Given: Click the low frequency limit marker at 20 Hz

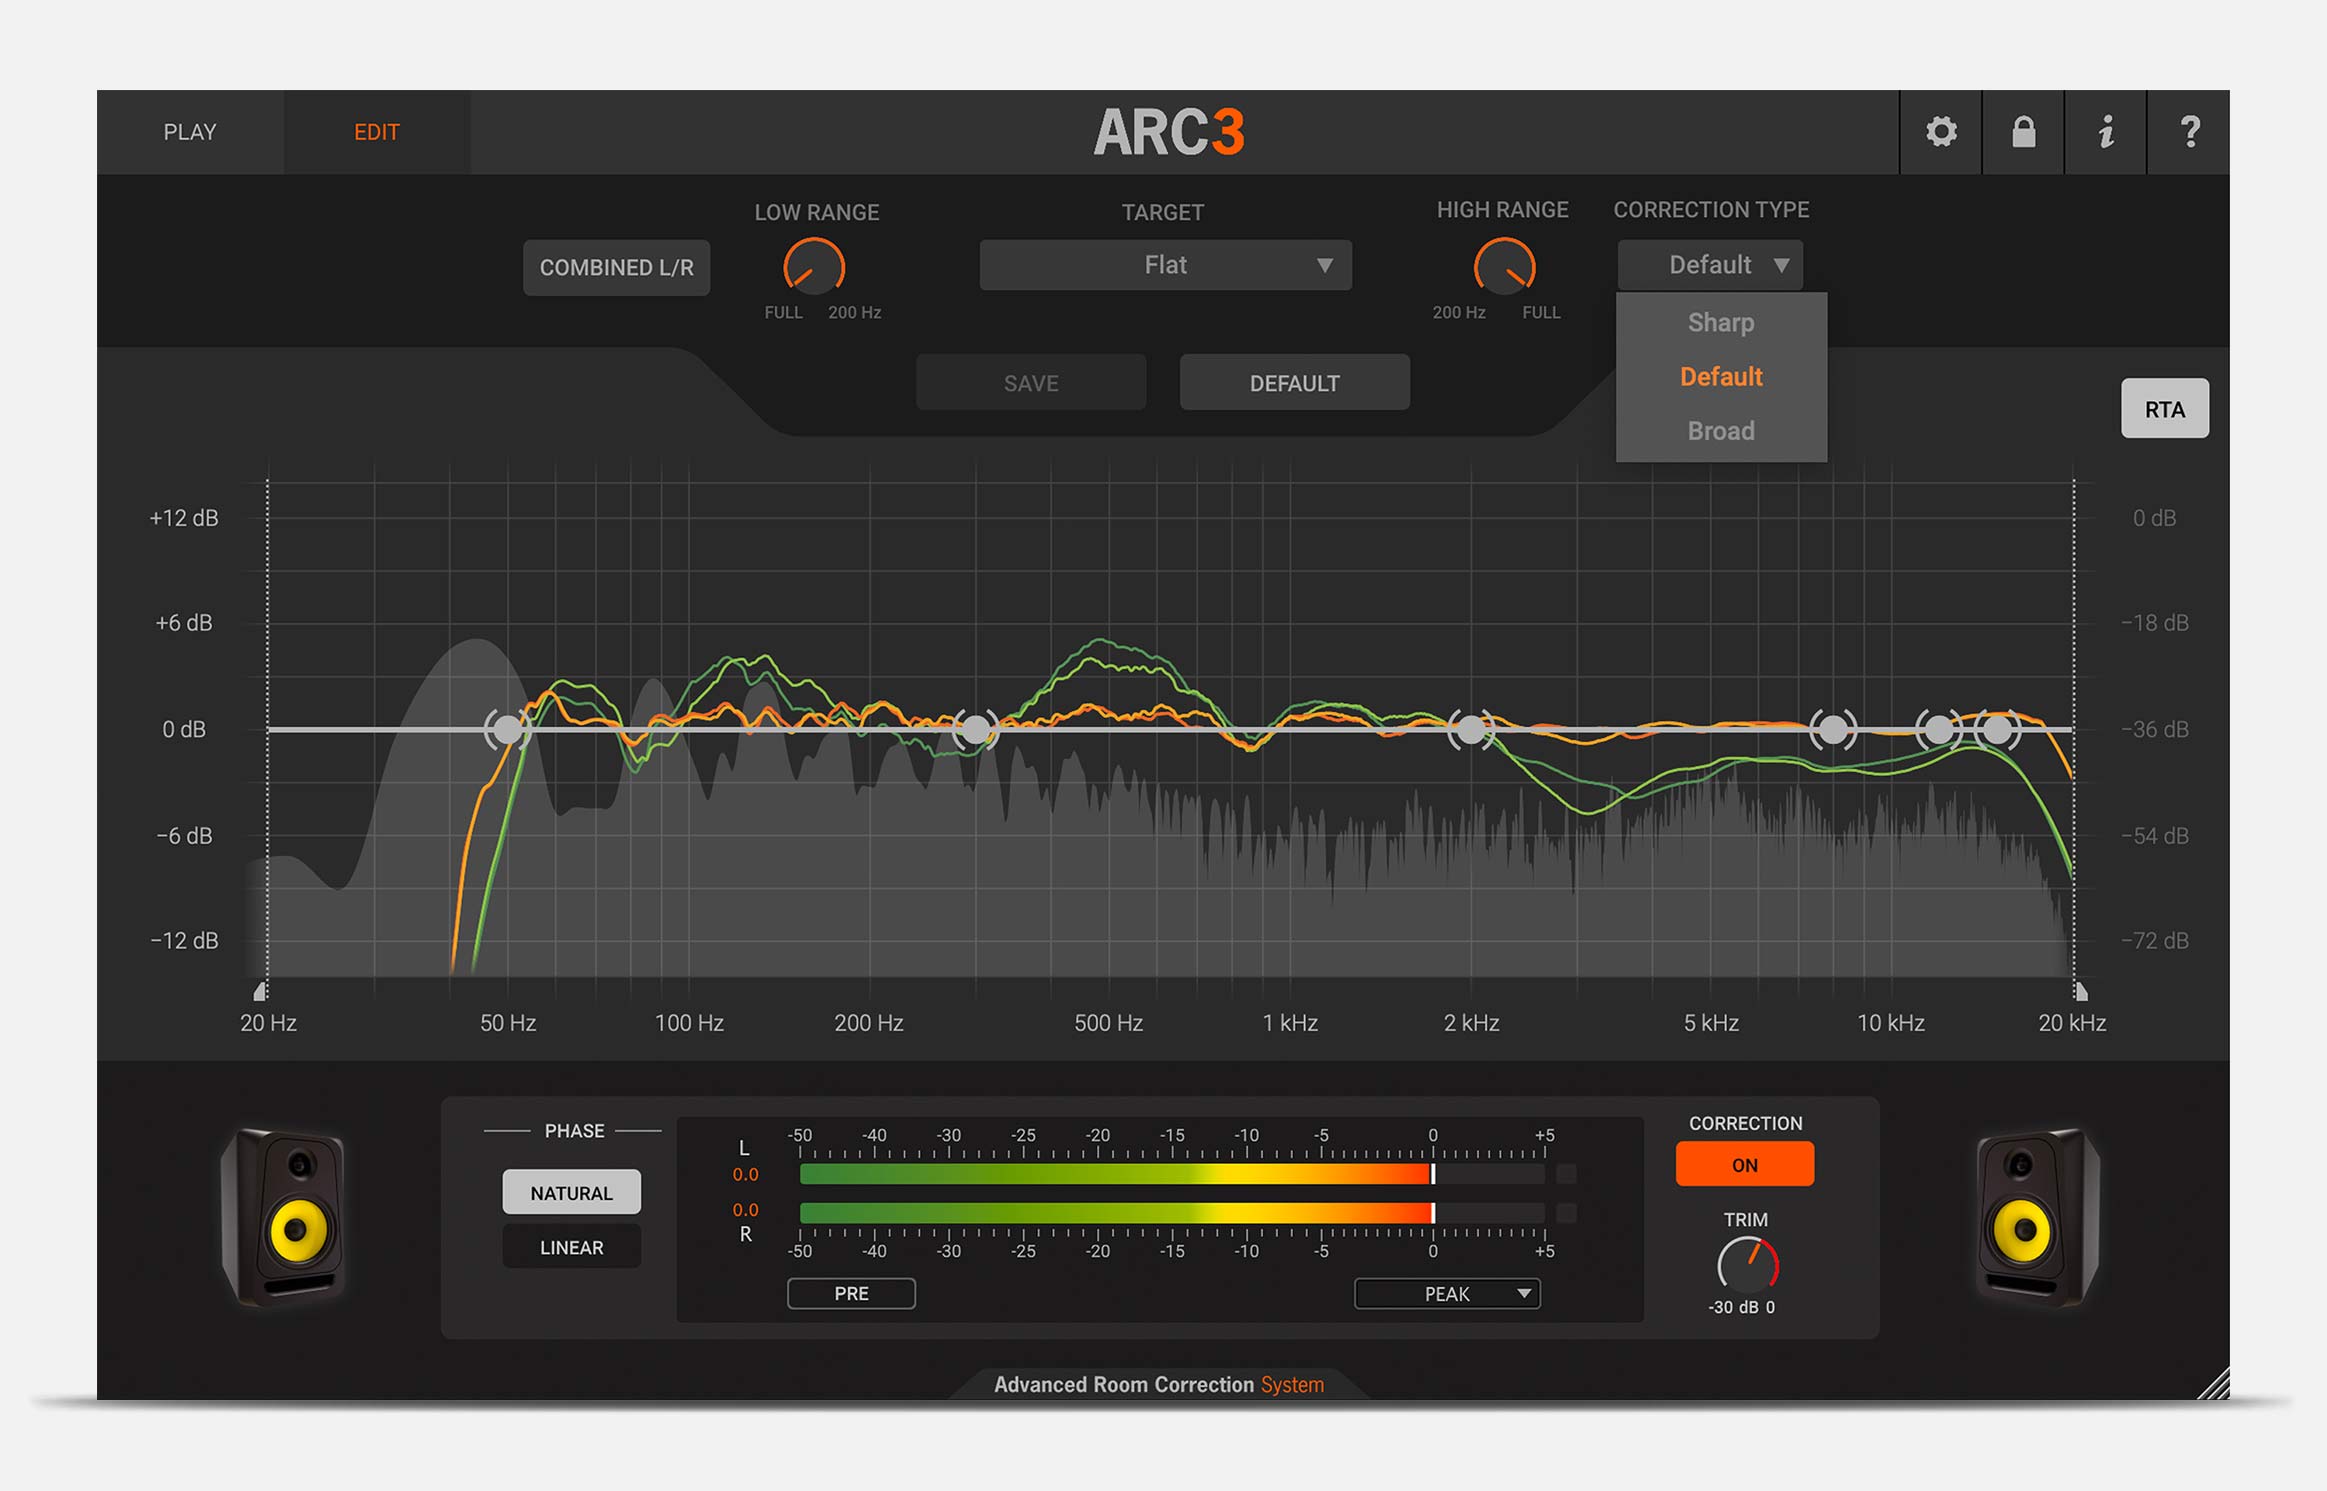Looking at the screenshot, I should click(x=261, y=991).
